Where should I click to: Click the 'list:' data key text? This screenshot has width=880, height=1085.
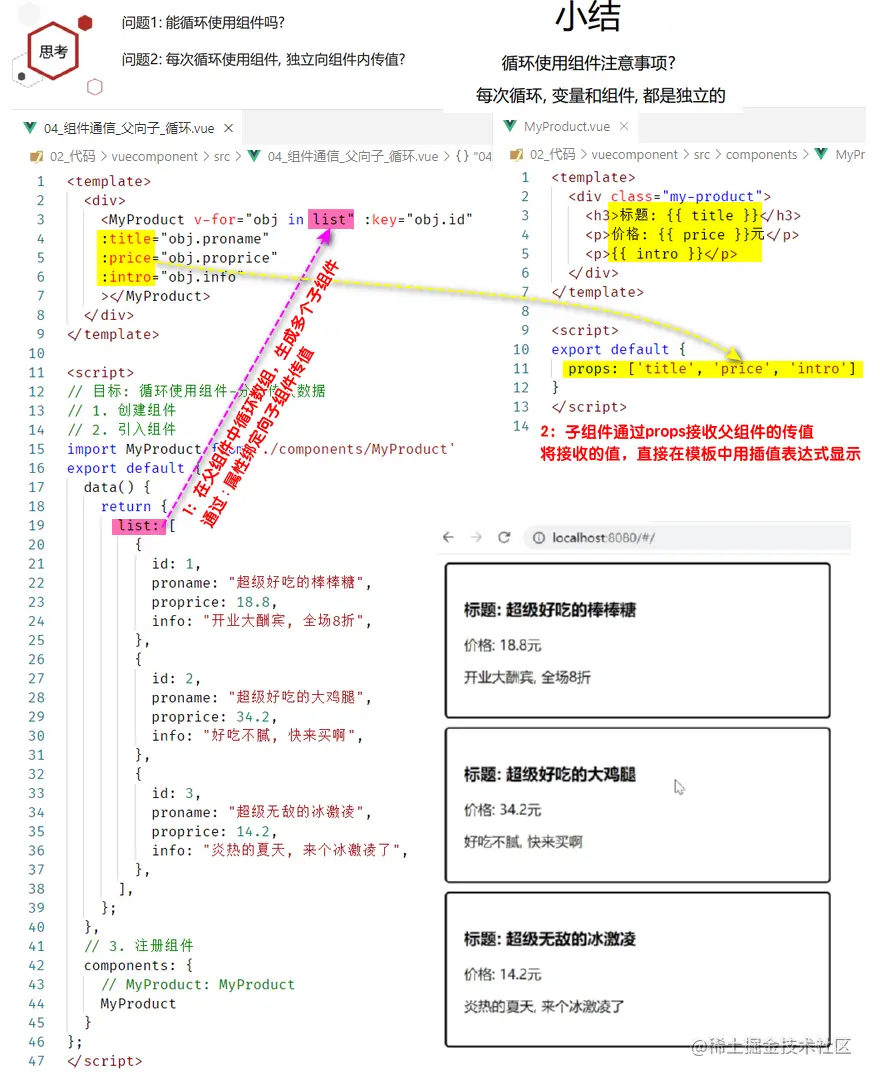click(138, 526)
